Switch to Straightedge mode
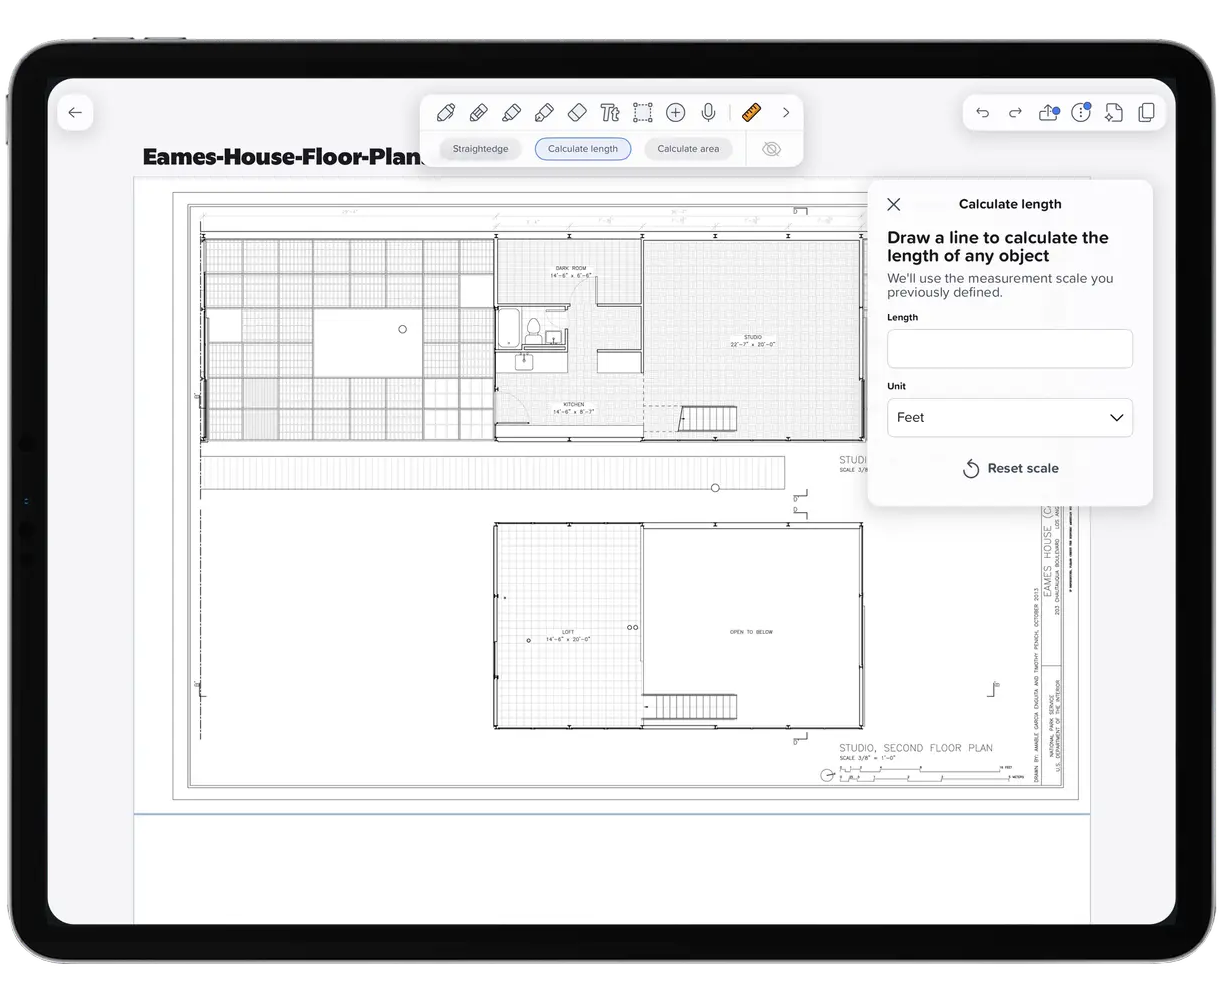This screenshot has height=1000, width=1220. 480,149
